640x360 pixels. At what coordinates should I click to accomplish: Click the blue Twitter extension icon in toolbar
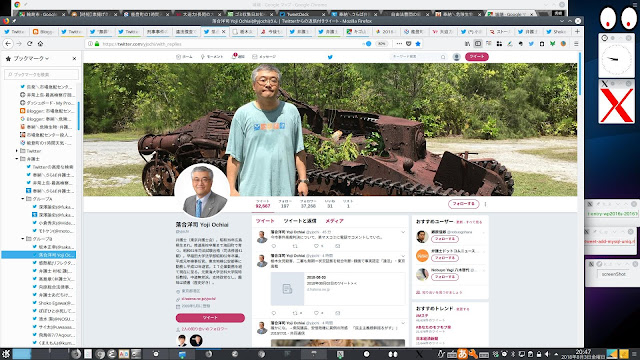(x=531, y=44)
